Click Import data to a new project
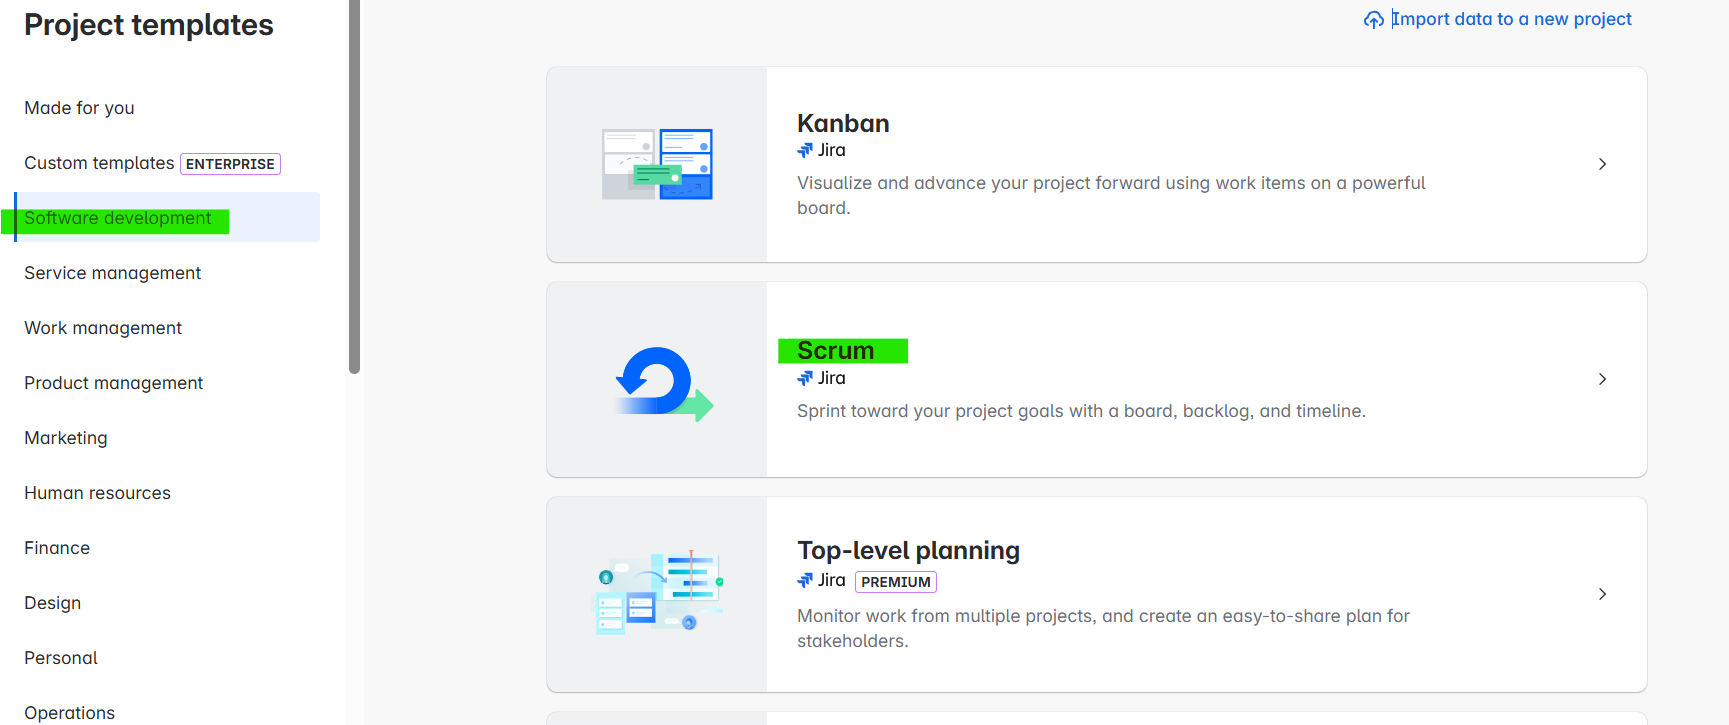This screenshot has width=1729, height=725. tap(1511, 19)
